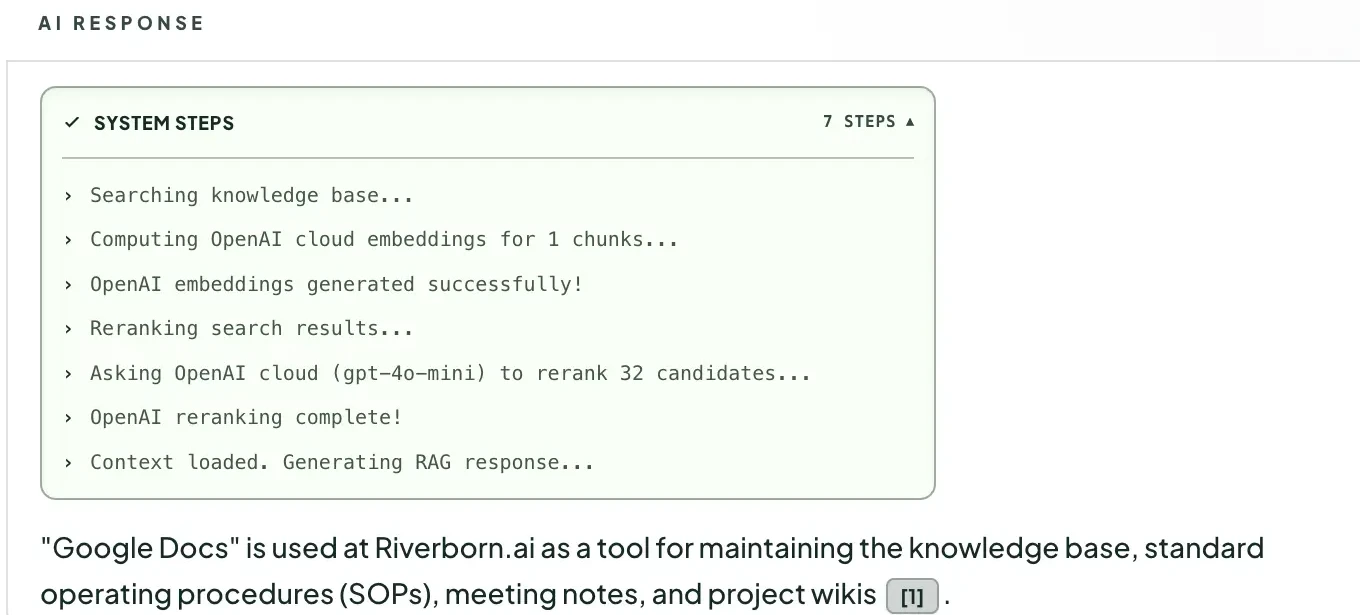Click the checkmark icon beside SYSTEM STEPS
Image resolution: width=1360 pixels, height=615 pixels.
coord(71,123)
